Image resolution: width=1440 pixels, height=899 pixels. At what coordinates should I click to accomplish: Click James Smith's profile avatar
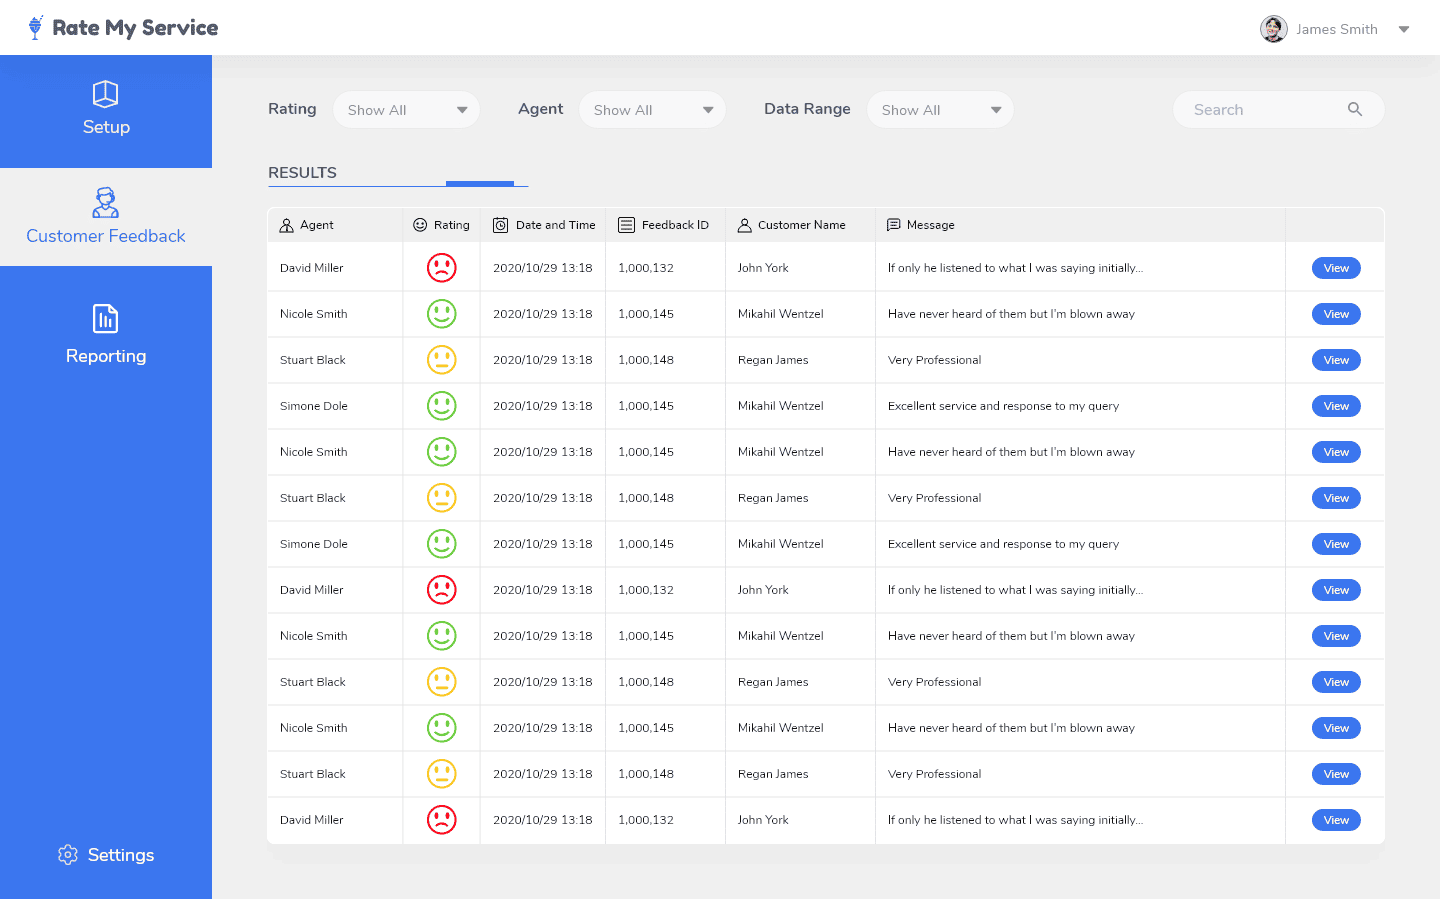(1273, 29)
